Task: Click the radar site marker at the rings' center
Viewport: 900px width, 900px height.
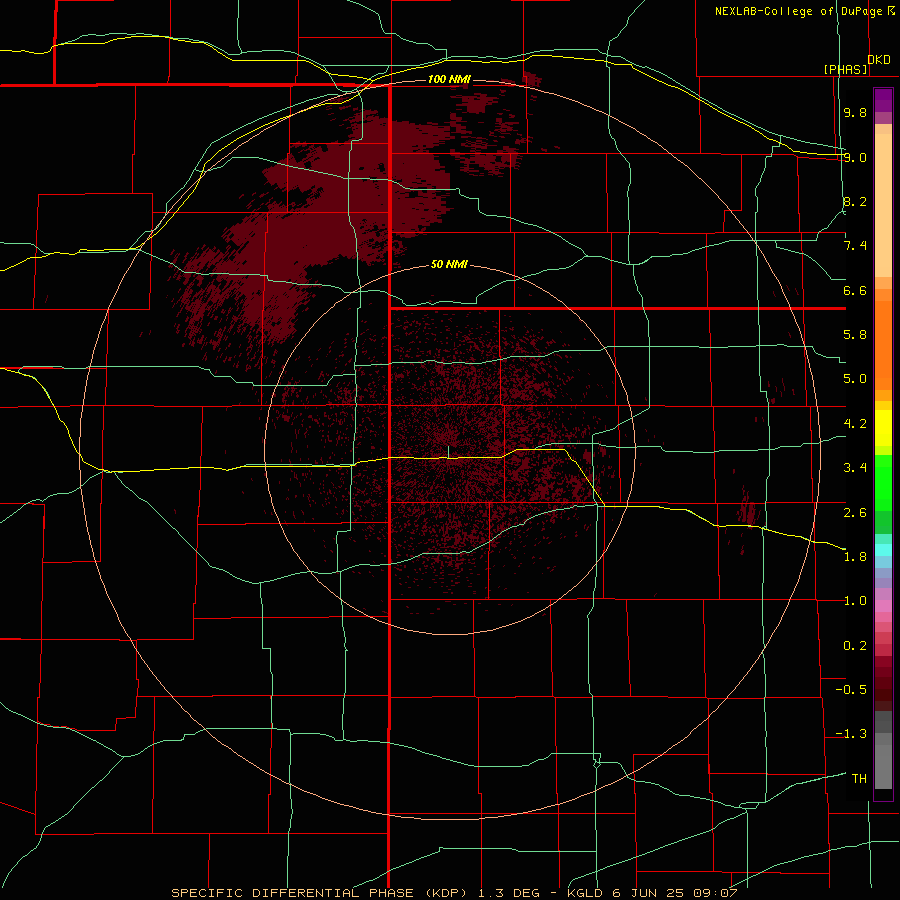Action: (449, 452)
